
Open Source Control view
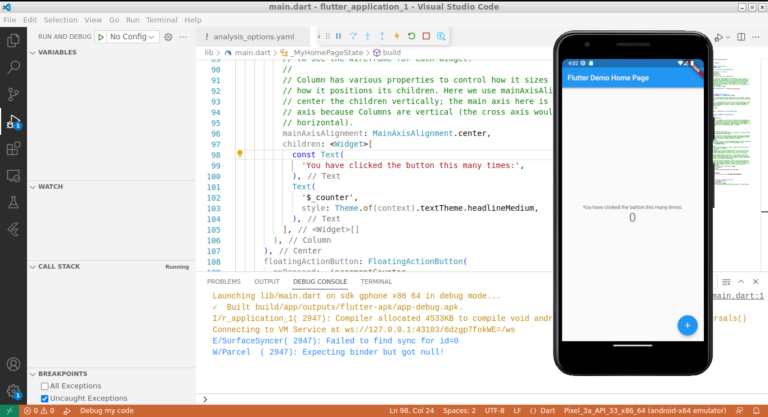(13, 94)
